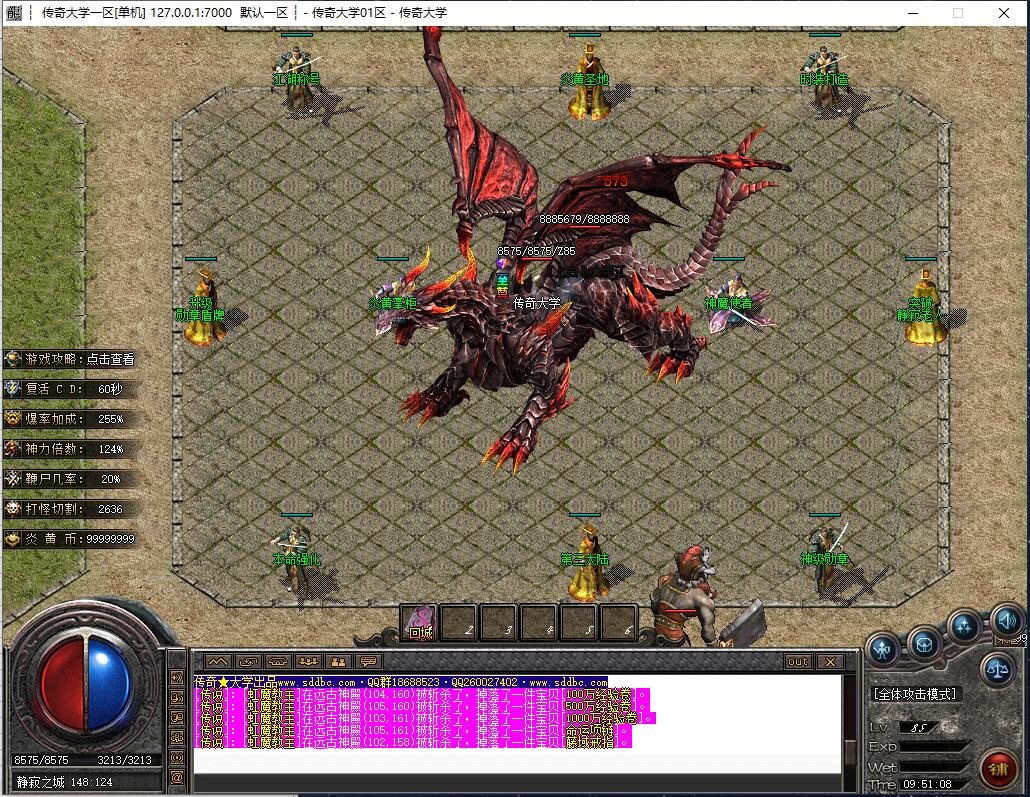The height and width of the screenshot is (797, 1030).
Task: Click the 鞭尸几率: 20% row
Action: [x=70, y=479]
